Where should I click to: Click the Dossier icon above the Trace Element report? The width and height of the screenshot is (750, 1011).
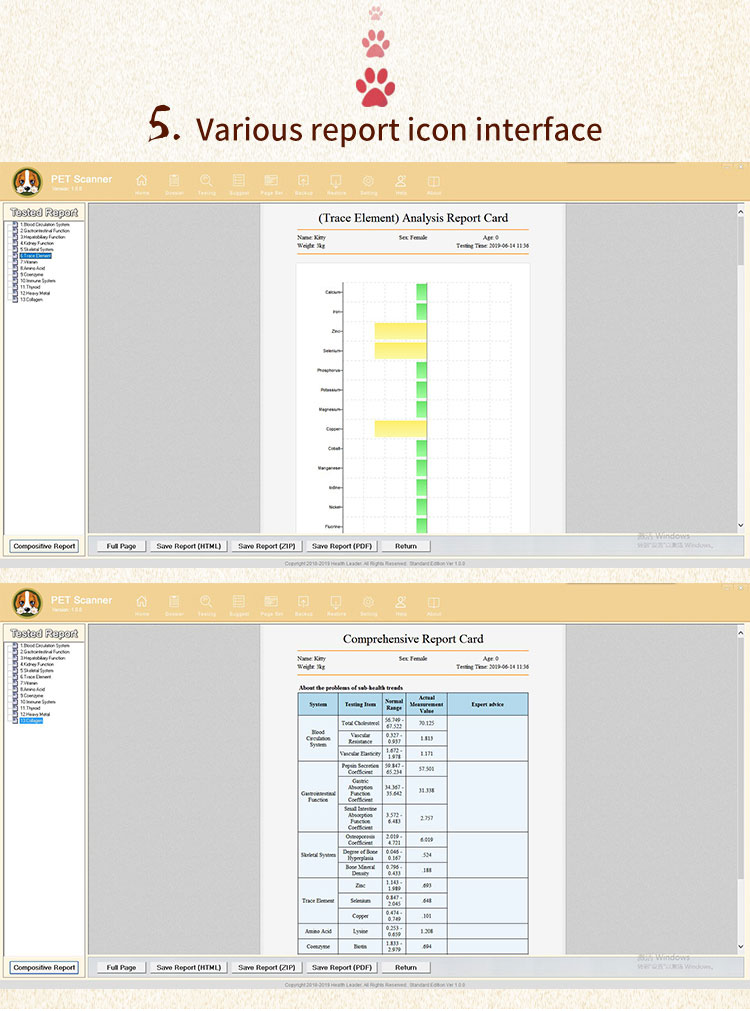[174, 184]
